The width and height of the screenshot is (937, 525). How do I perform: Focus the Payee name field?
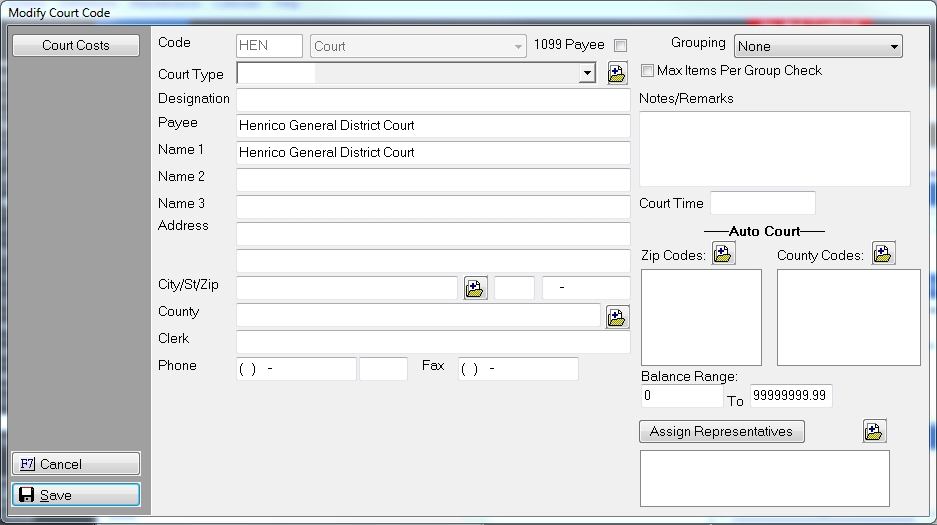[x=432, y=126]
